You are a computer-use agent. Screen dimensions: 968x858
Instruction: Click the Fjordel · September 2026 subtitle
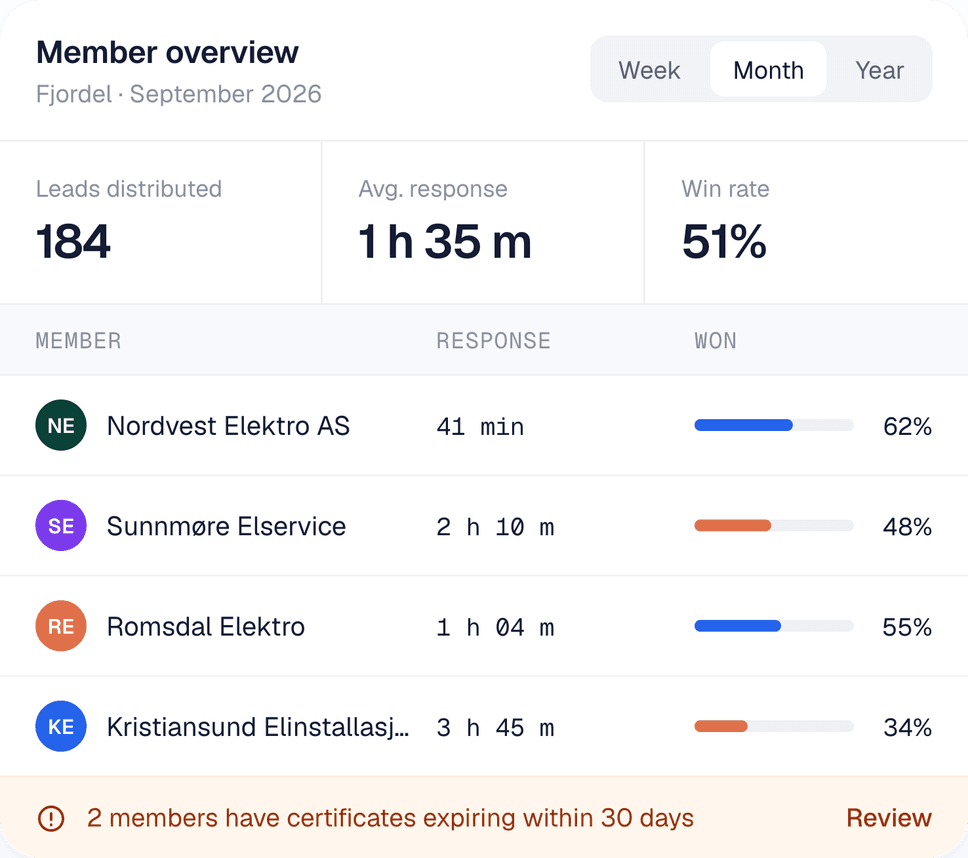(178, 94)
